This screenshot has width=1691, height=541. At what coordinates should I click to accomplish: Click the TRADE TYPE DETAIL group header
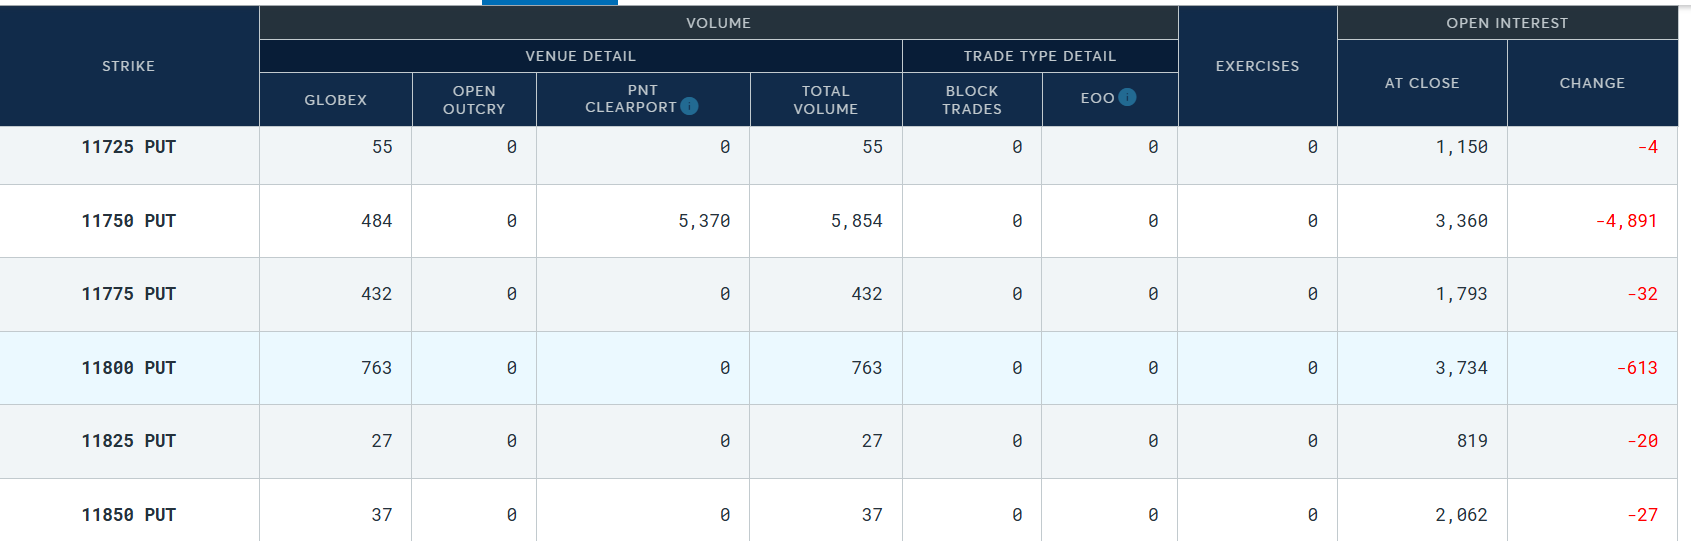[x=1039, y=56]
